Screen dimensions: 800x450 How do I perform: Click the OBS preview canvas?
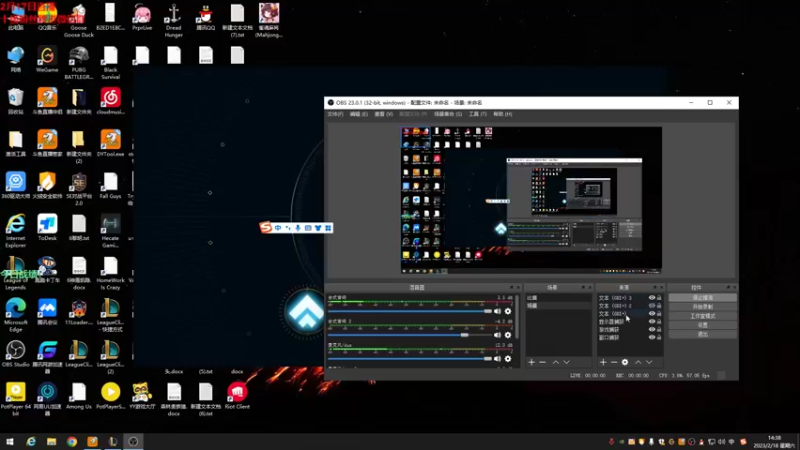click(531, 200)
